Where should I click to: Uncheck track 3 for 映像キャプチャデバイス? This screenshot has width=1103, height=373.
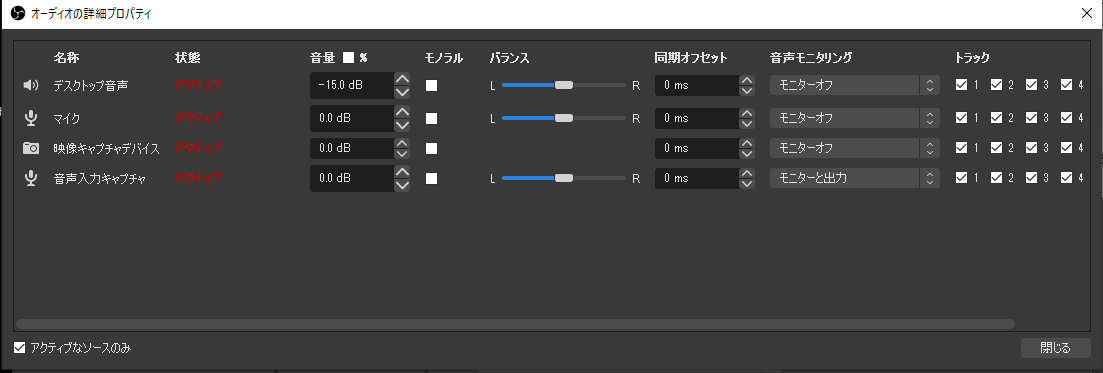(1032, 148)
